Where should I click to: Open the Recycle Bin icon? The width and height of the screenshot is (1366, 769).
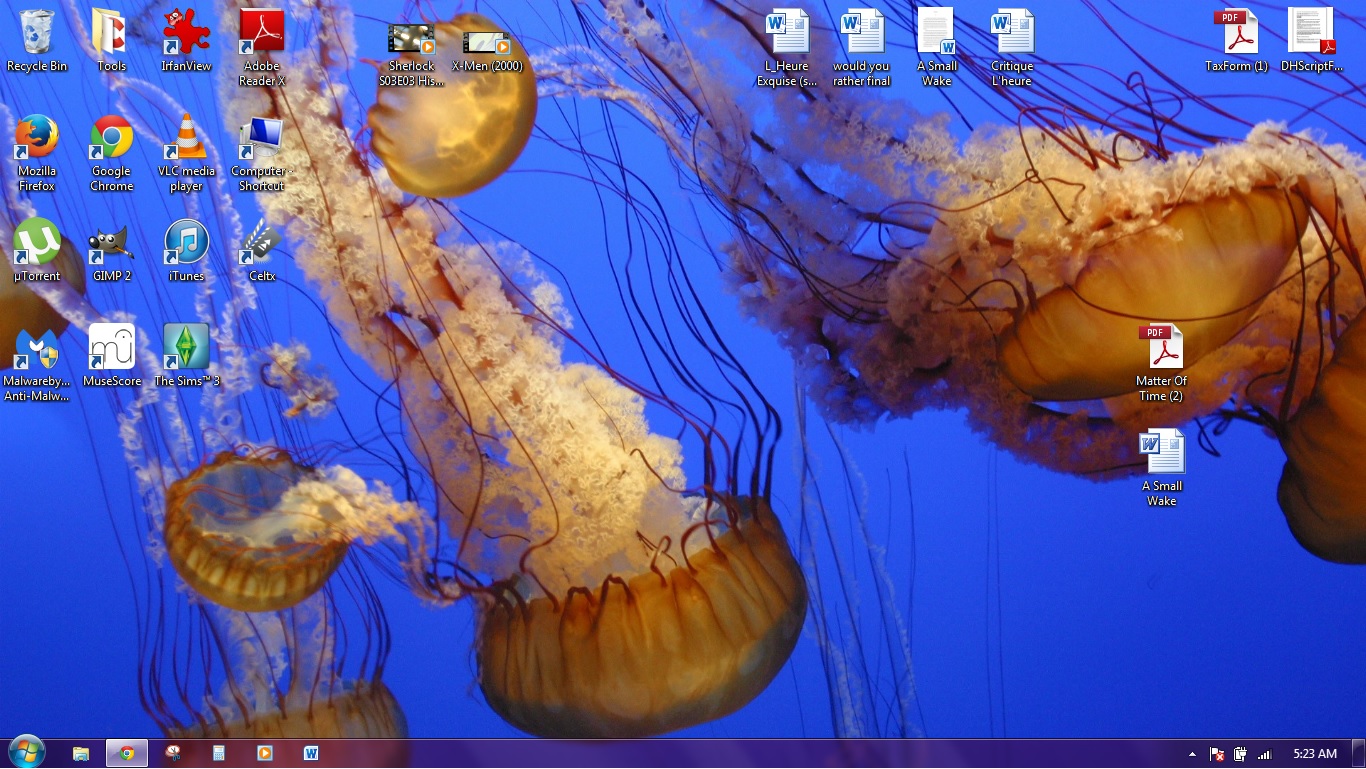tap(37, 41)
